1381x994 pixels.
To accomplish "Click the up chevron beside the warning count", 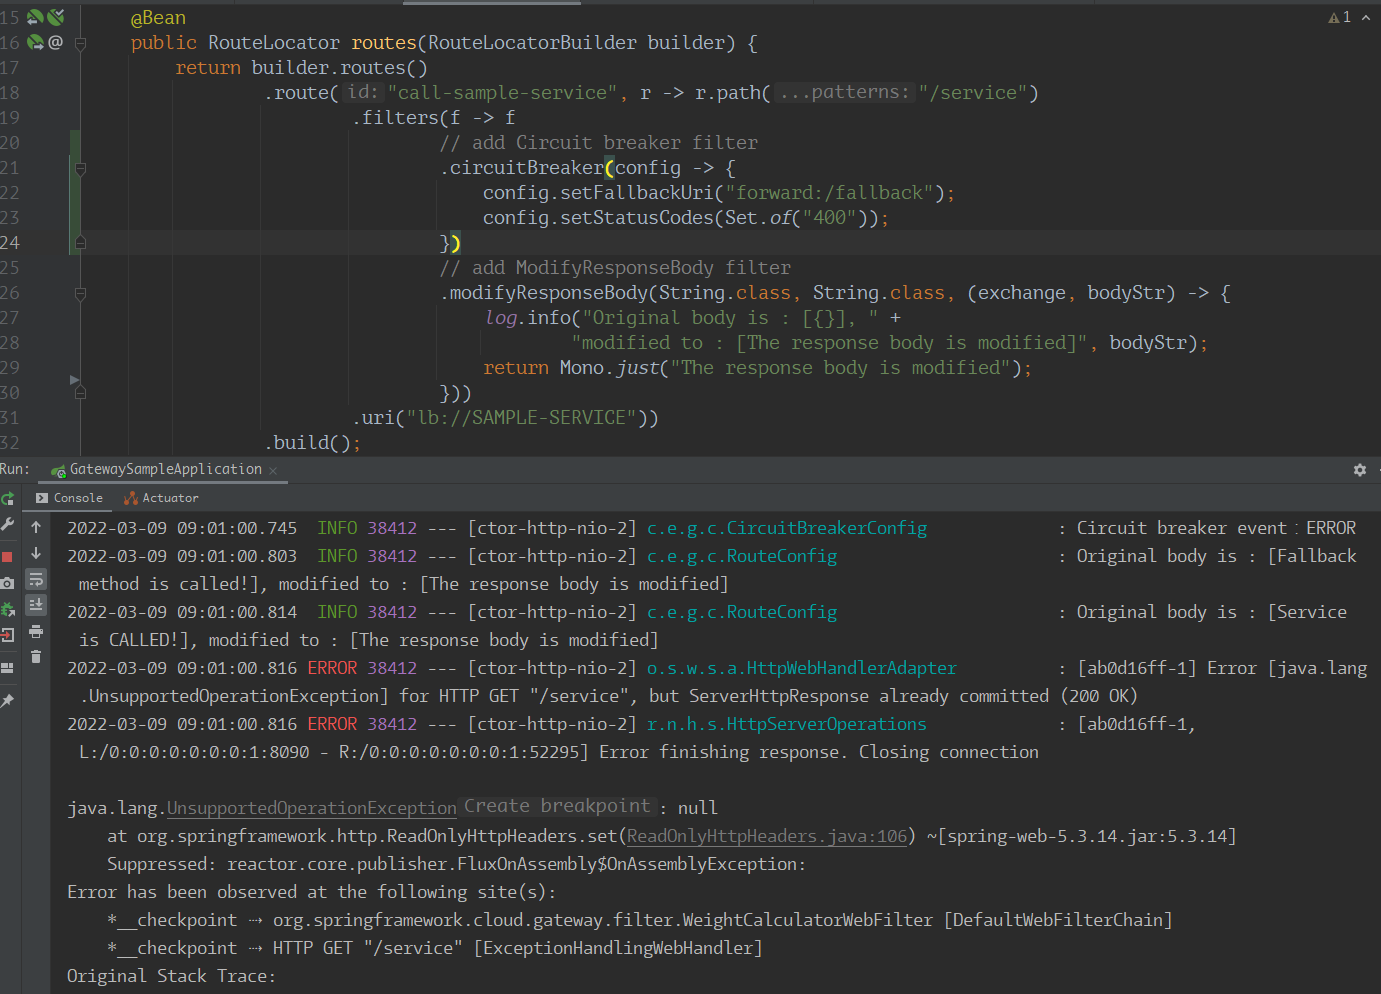I will pyautogui.click(x=1366, y=17).
